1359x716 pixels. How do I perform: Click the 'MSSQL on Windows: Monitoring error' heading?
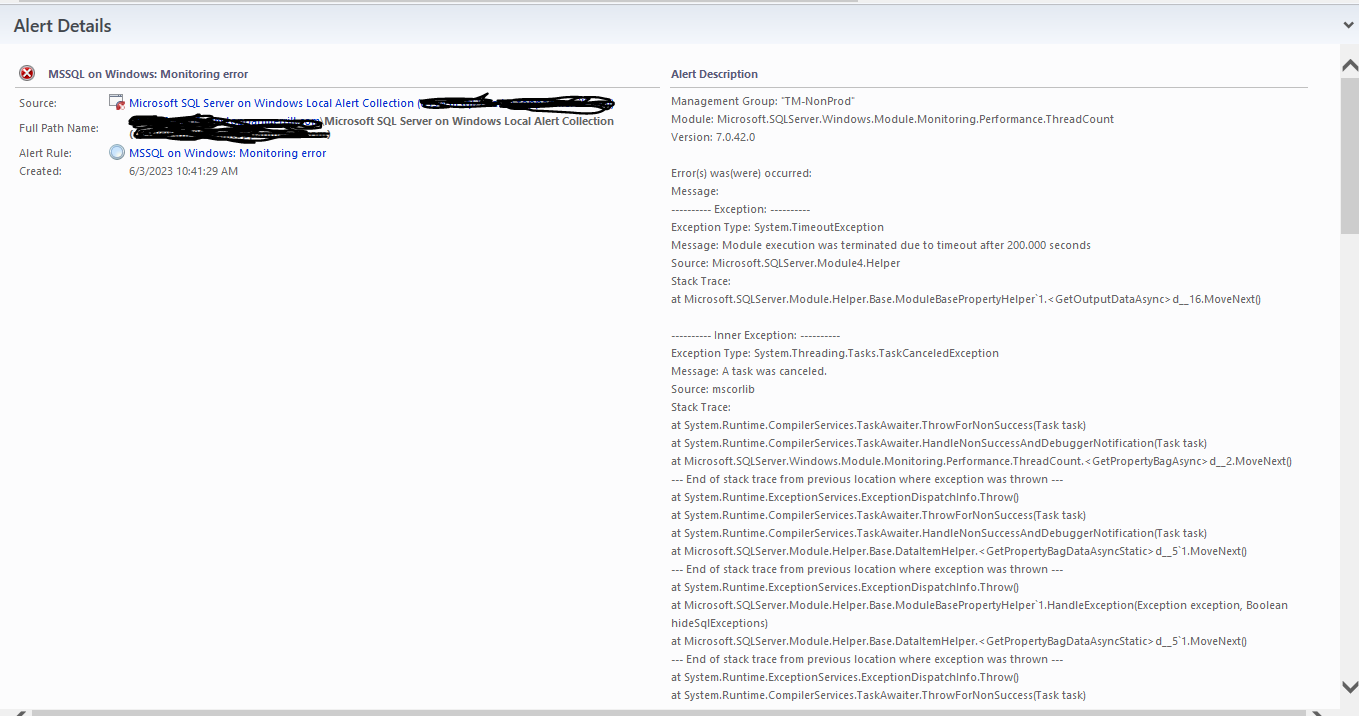click(x=148, y=74)
